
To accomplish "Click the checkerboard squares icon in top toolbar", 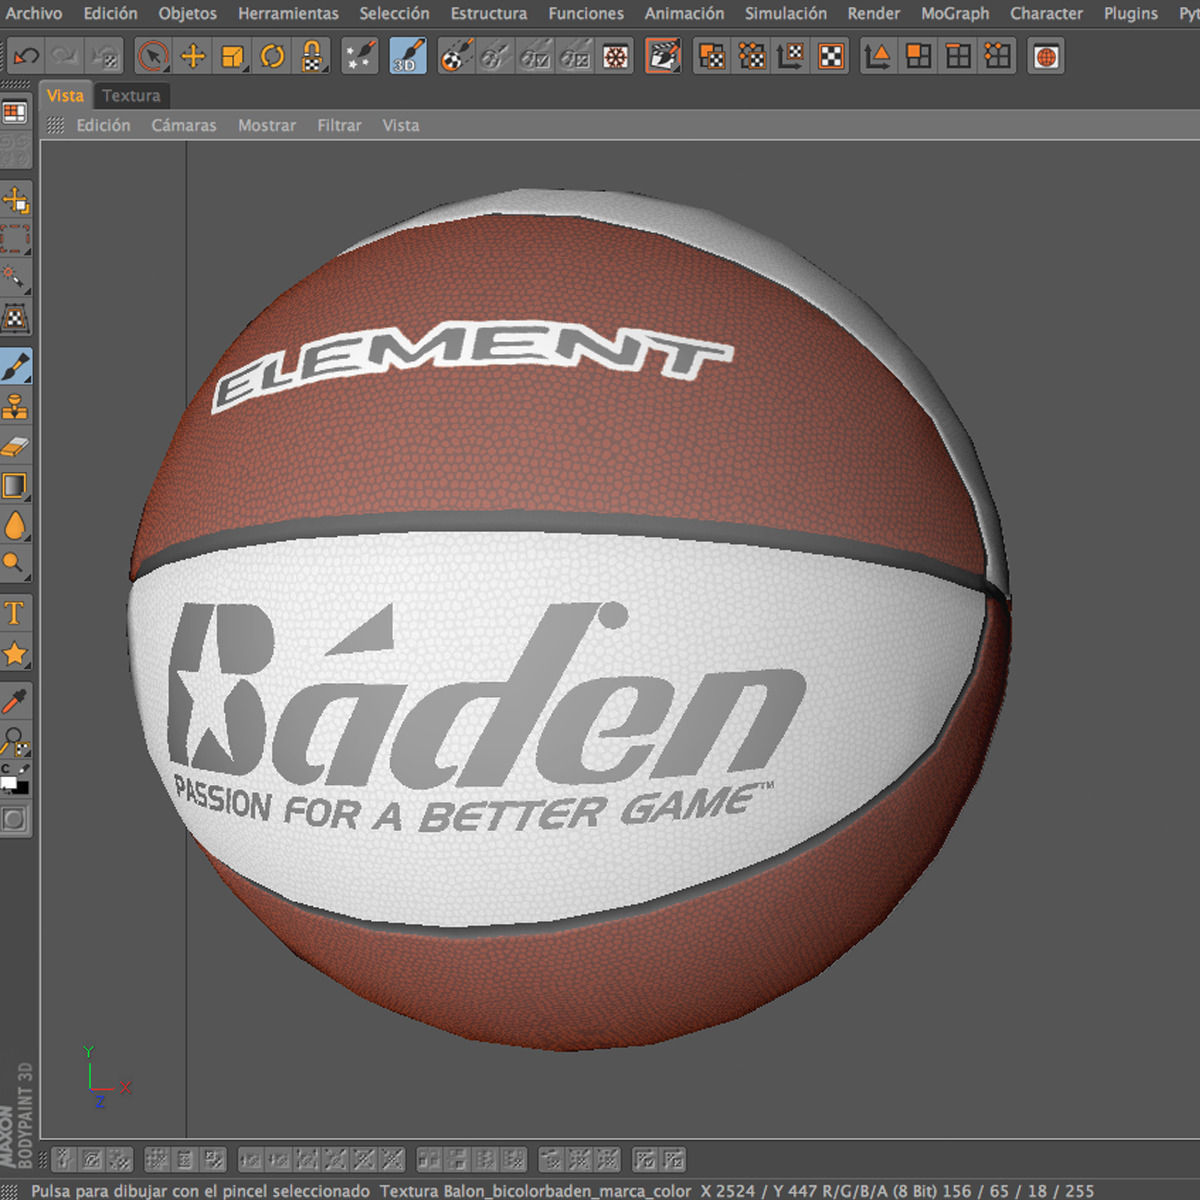I will (831, 56).
